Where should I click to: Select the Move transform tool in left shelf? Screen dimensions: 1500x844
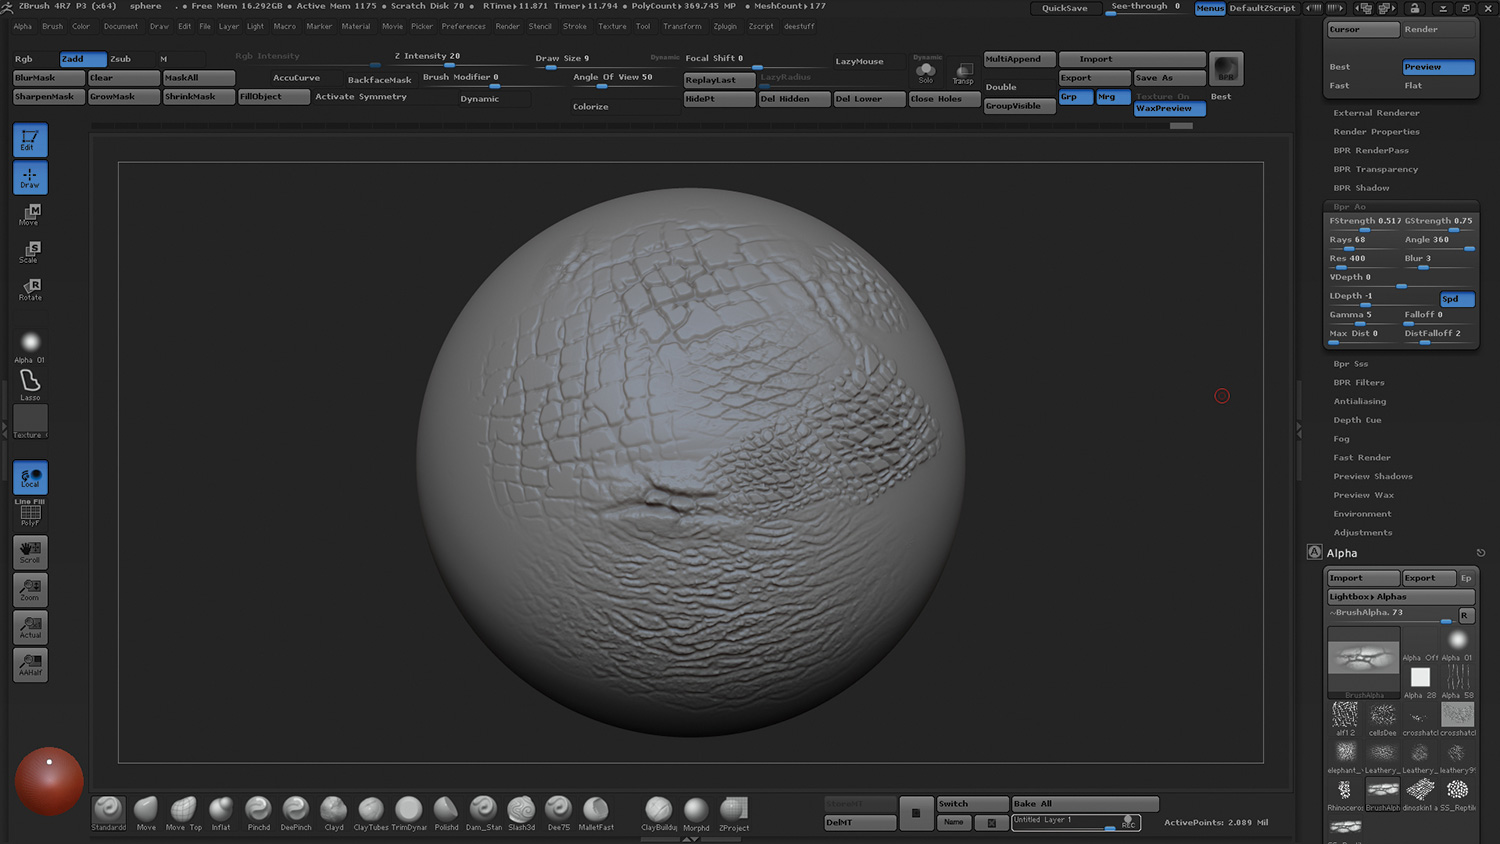coord(30,214)
